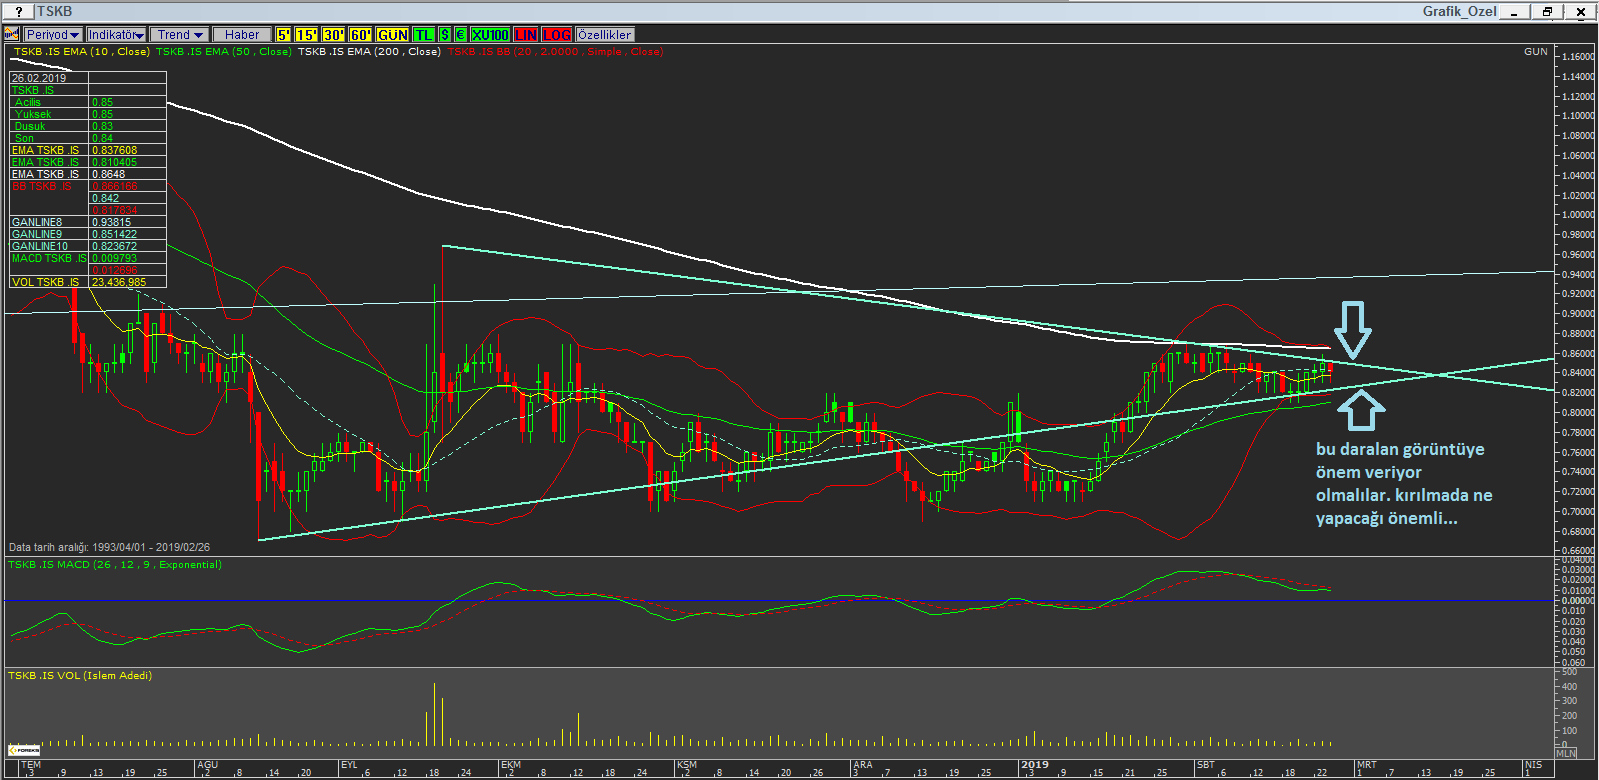Toggle XU100 relative comparison
The image size is (1599, 780).
coord(490,34)
